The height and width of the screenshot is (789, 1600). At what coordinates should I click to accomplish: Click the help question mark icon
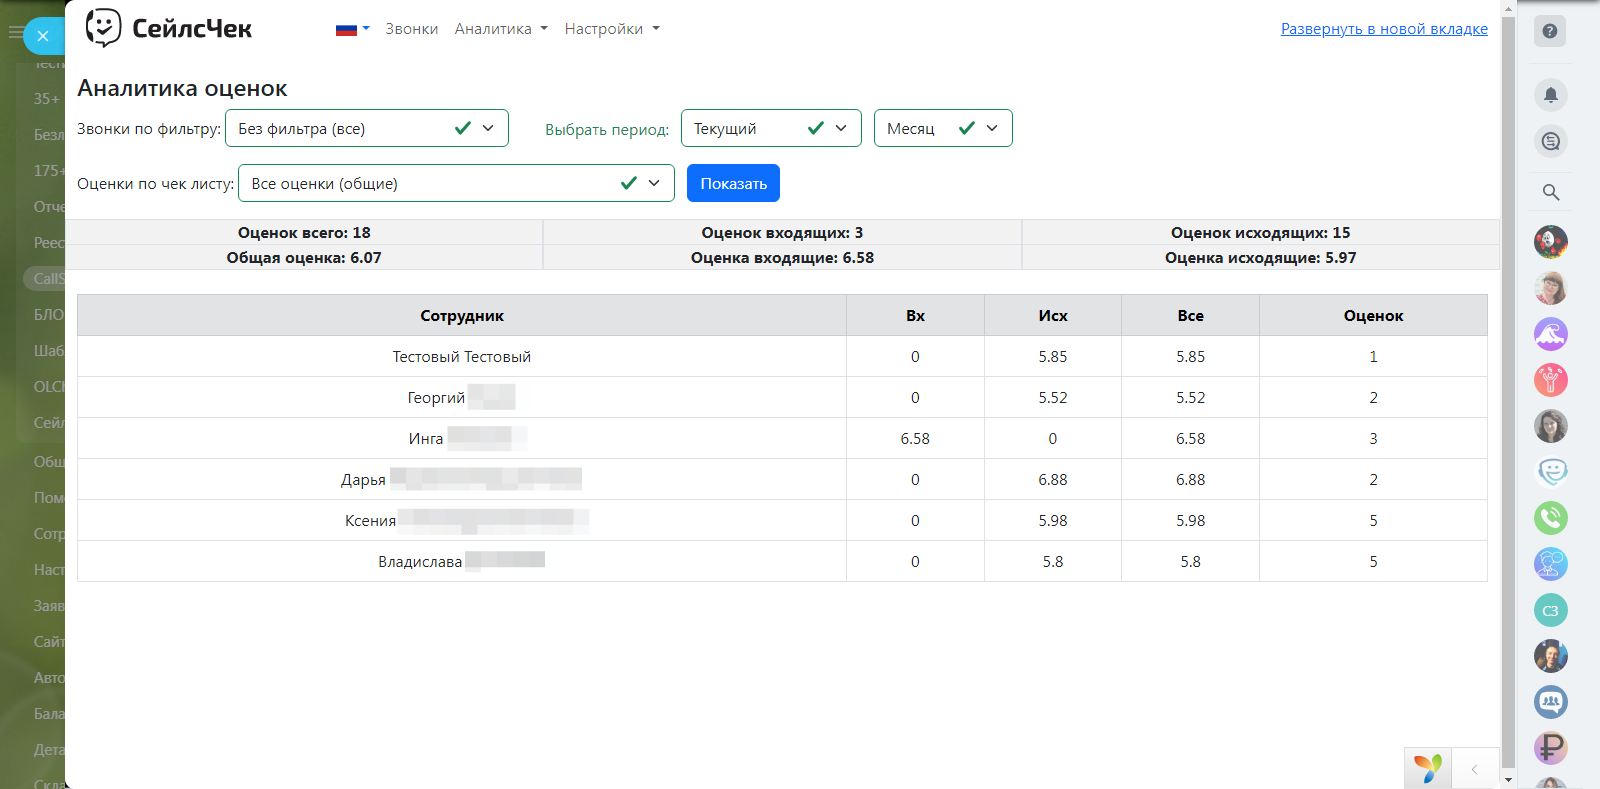pyautogui.click(x=1549, y=31)
